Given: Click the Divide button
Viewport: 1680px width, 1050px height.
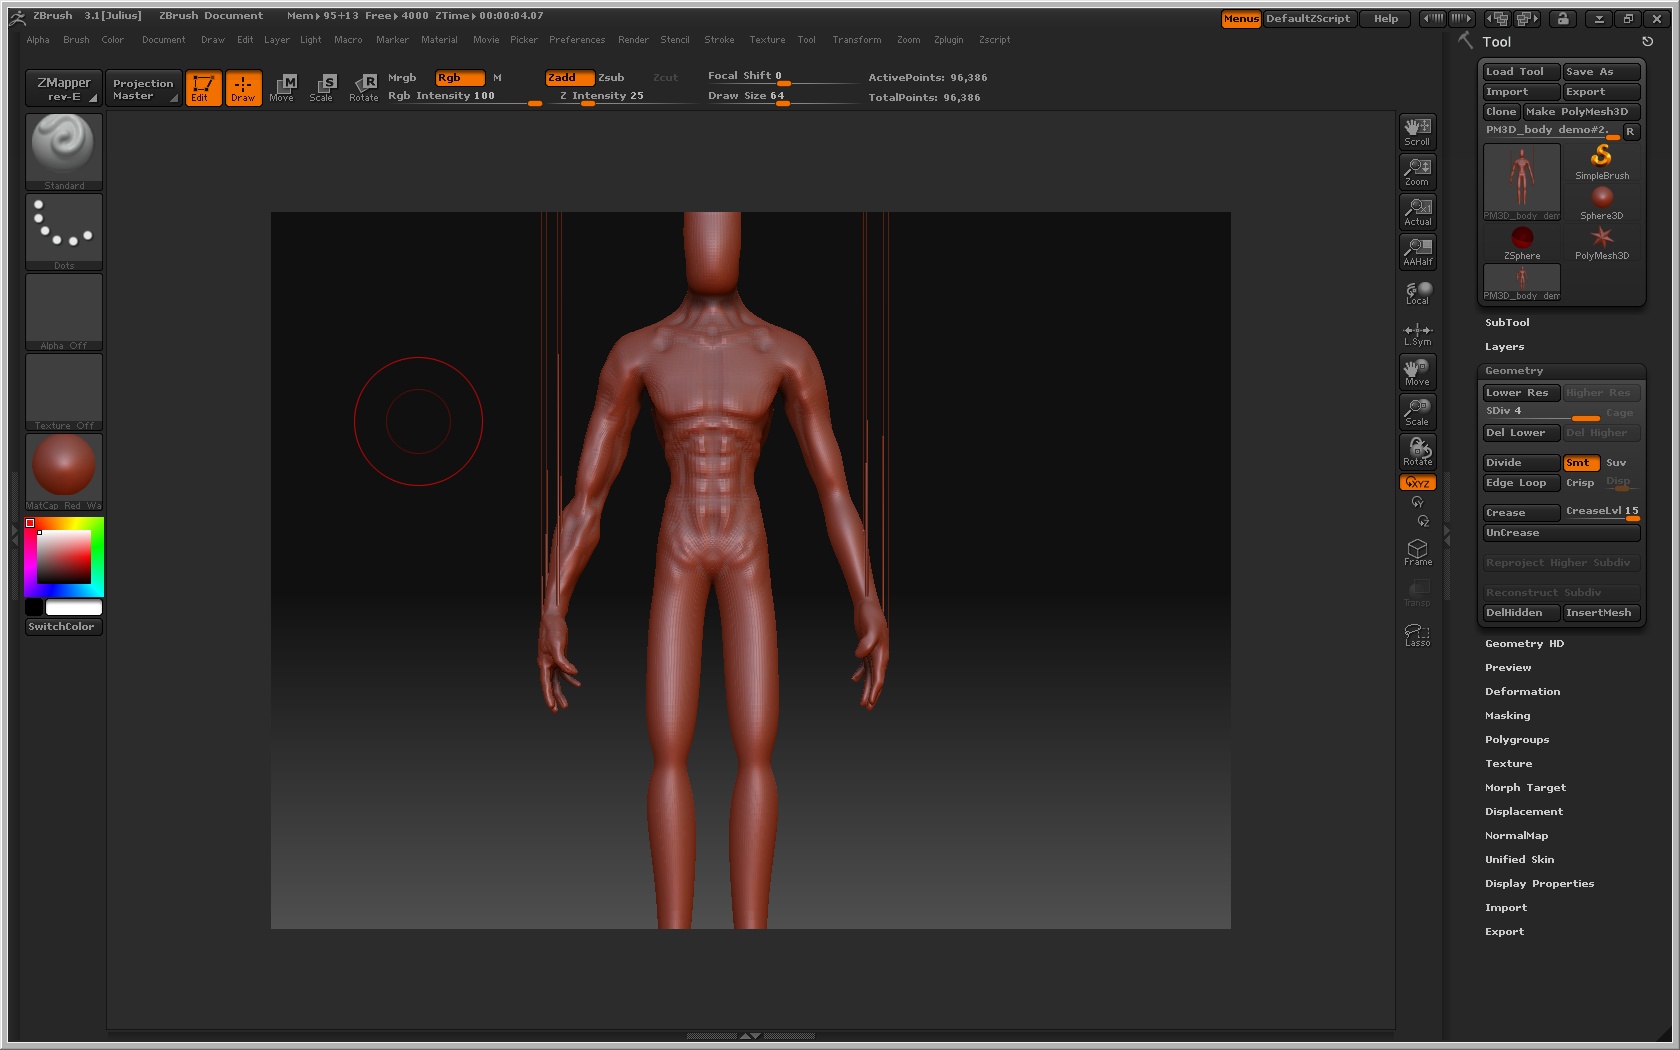Looking at the screenshot, I should pyautogui.click(x=1520, y=462).
